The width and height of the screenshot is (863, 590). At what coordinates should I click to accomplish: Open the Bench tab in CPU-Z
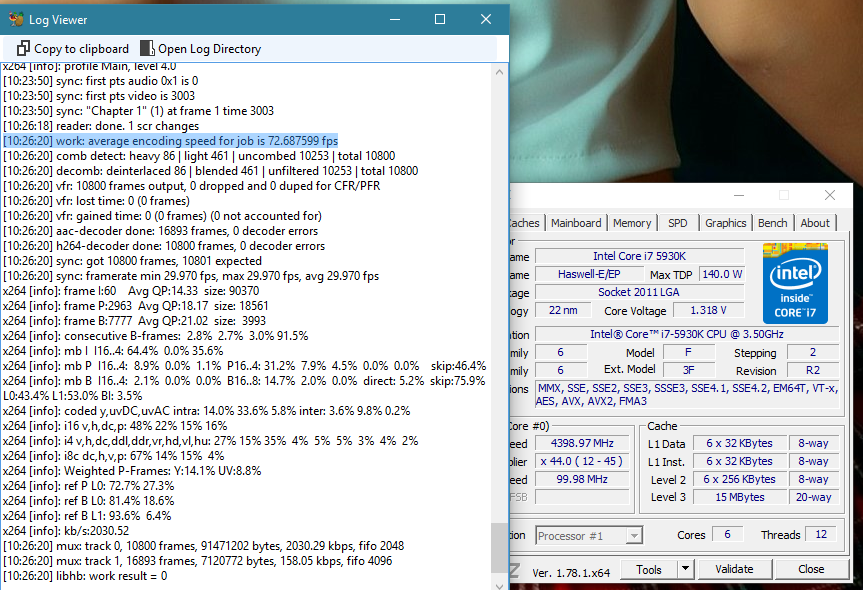click(x=773, y=223)
